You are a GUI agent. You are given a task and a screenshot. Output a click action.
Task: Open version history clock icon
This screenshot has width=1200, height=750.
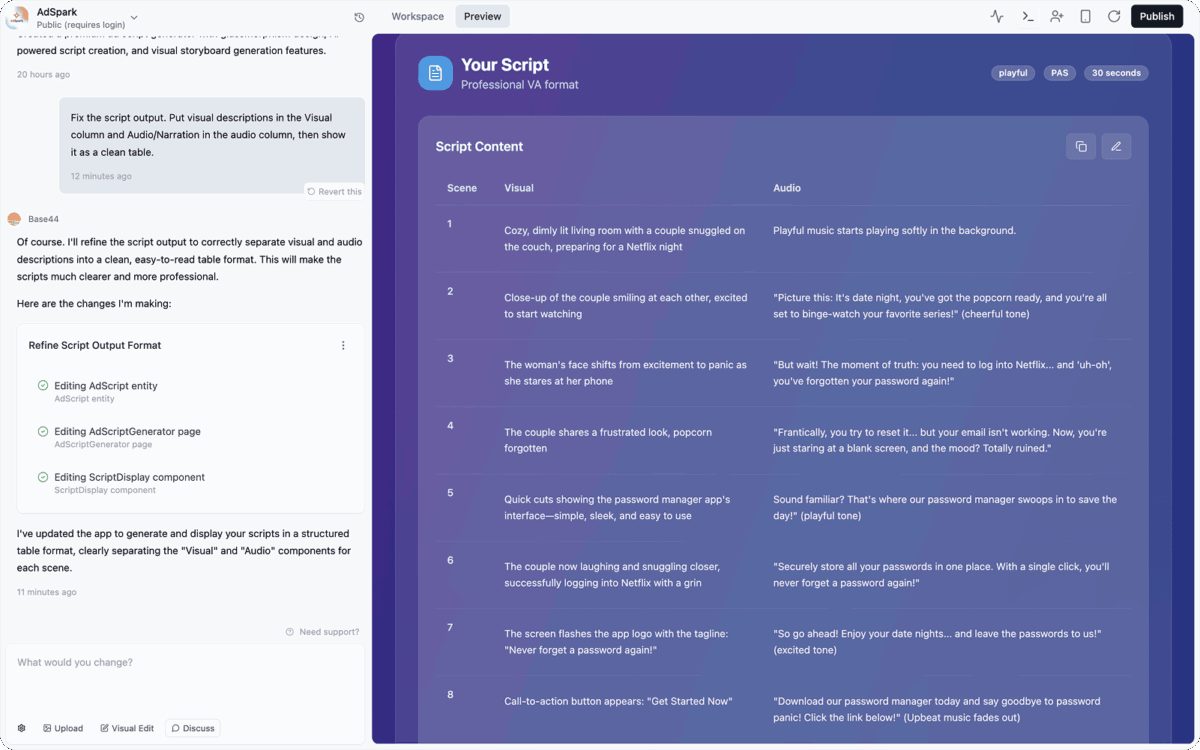pos(359,17)
